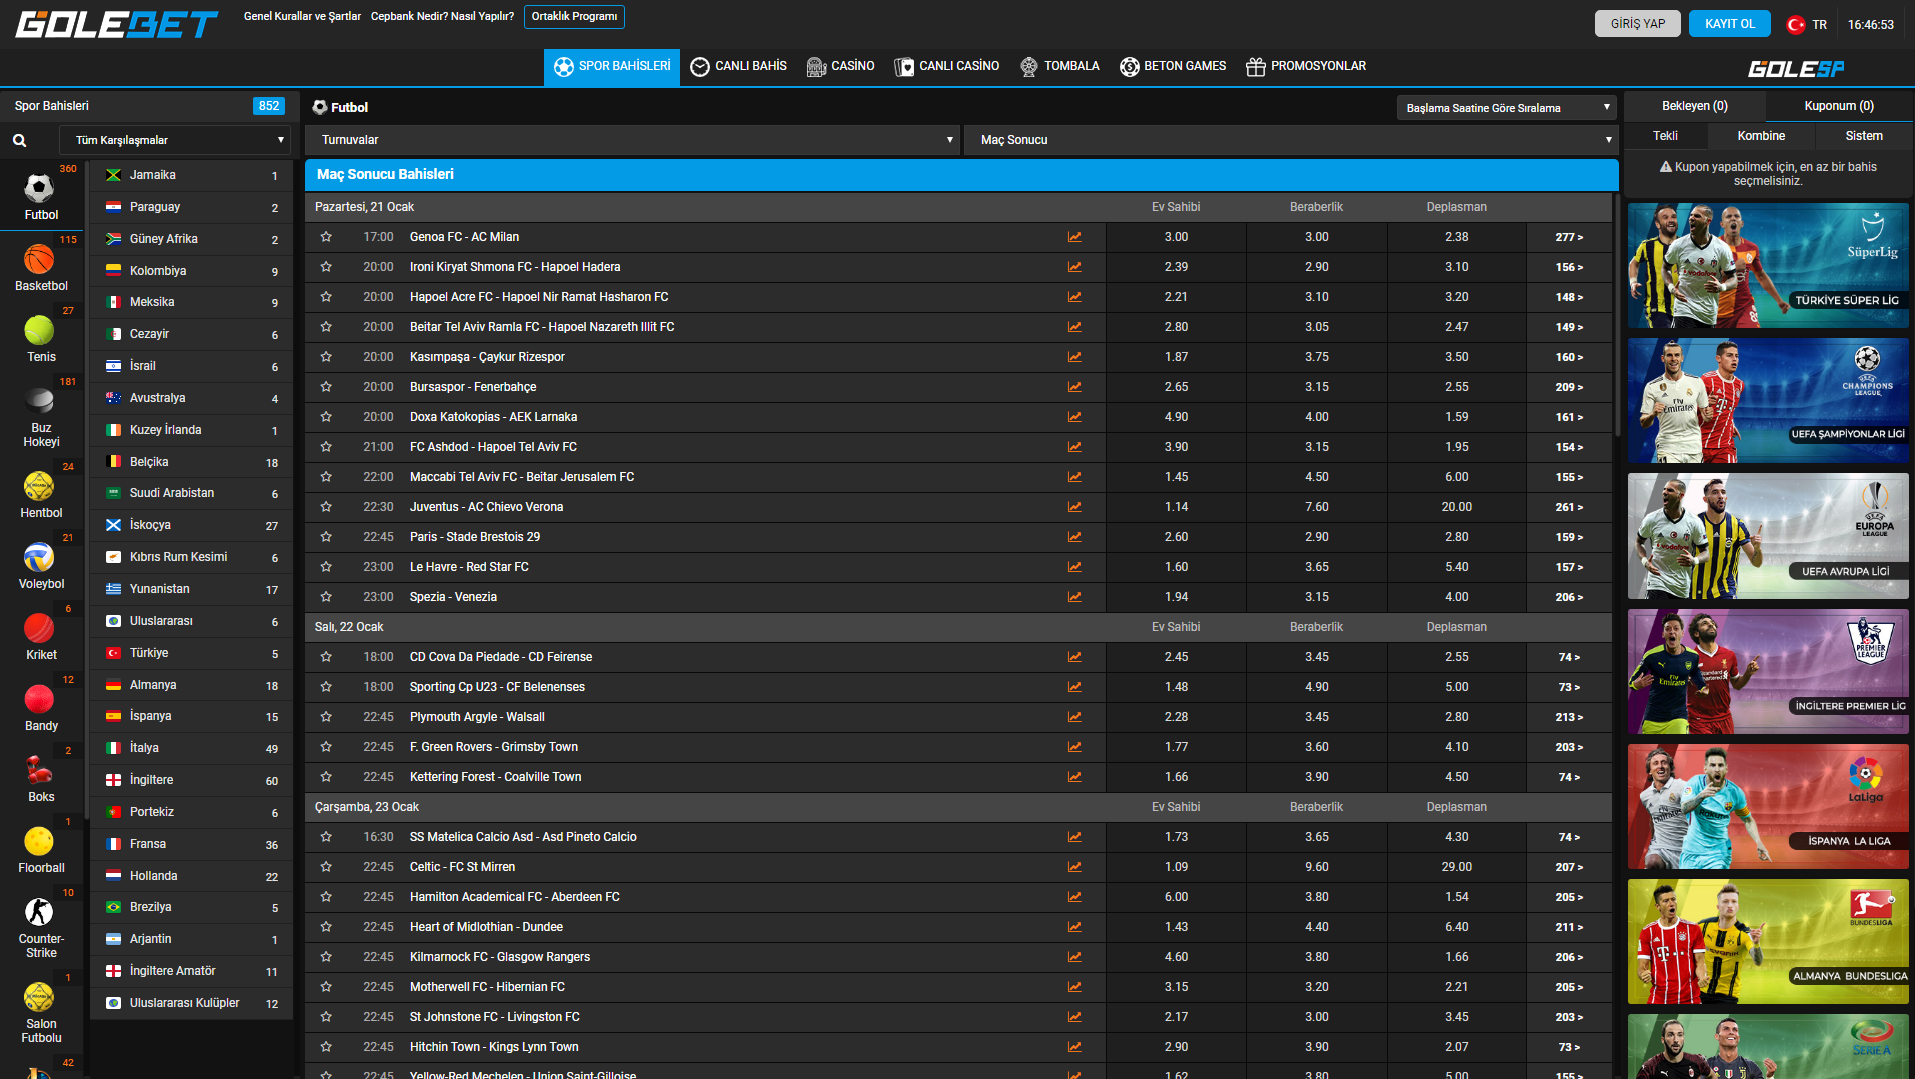Switch to the Kombine coupon tab
This screenshot has width=1915, height=1079.
click(1760, 136)
